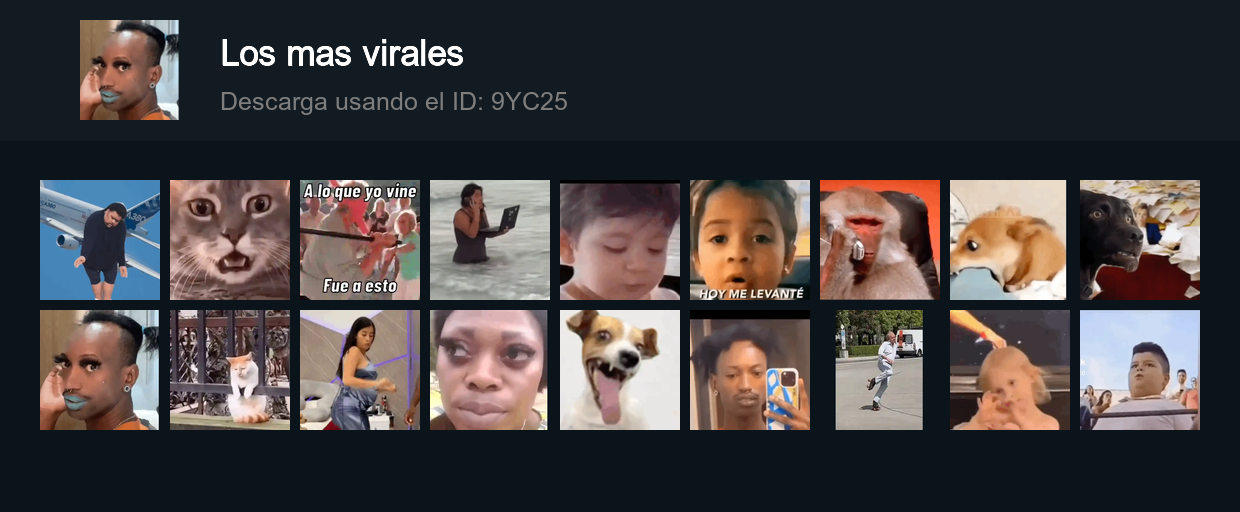1240x512 pixels.
Task: Pick the black dog with papers sticker
Action: (x=1140, y=240)
